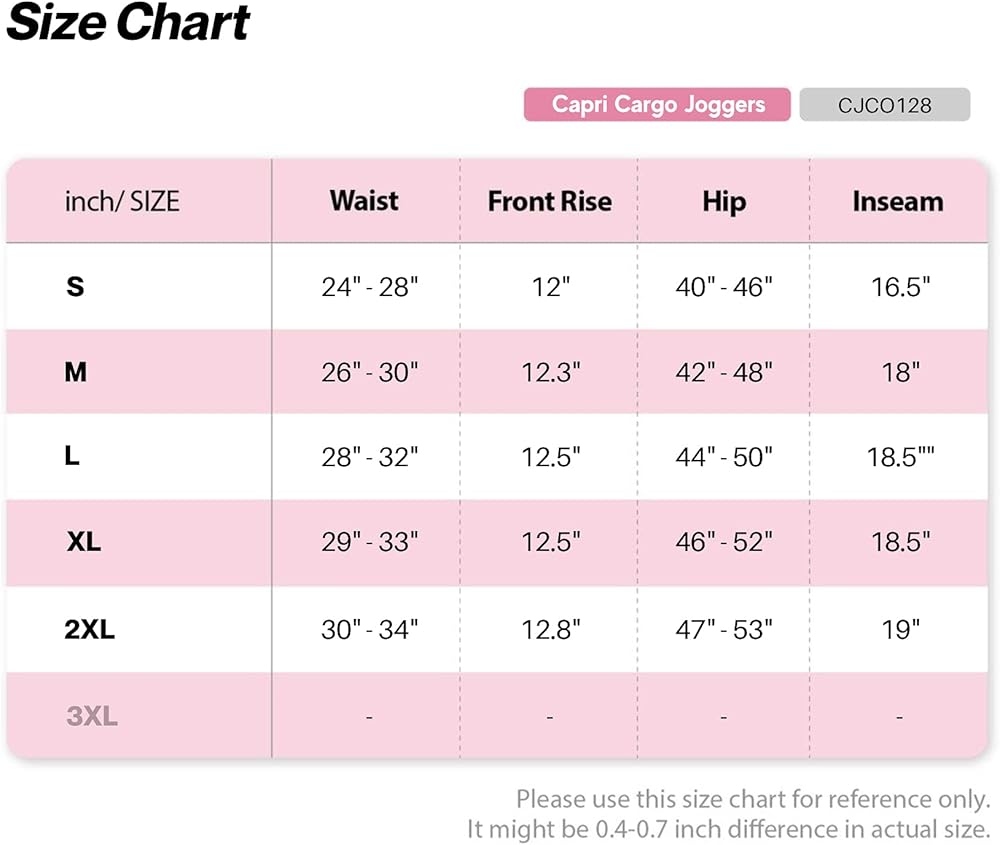Click the 12.8" front rise value

(x=550, y=630)
